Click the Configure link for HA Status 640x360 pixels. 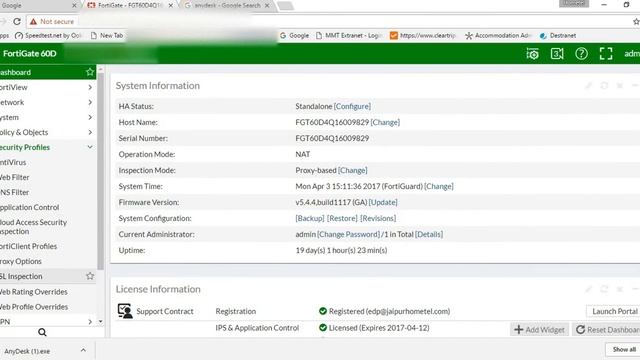352,106
